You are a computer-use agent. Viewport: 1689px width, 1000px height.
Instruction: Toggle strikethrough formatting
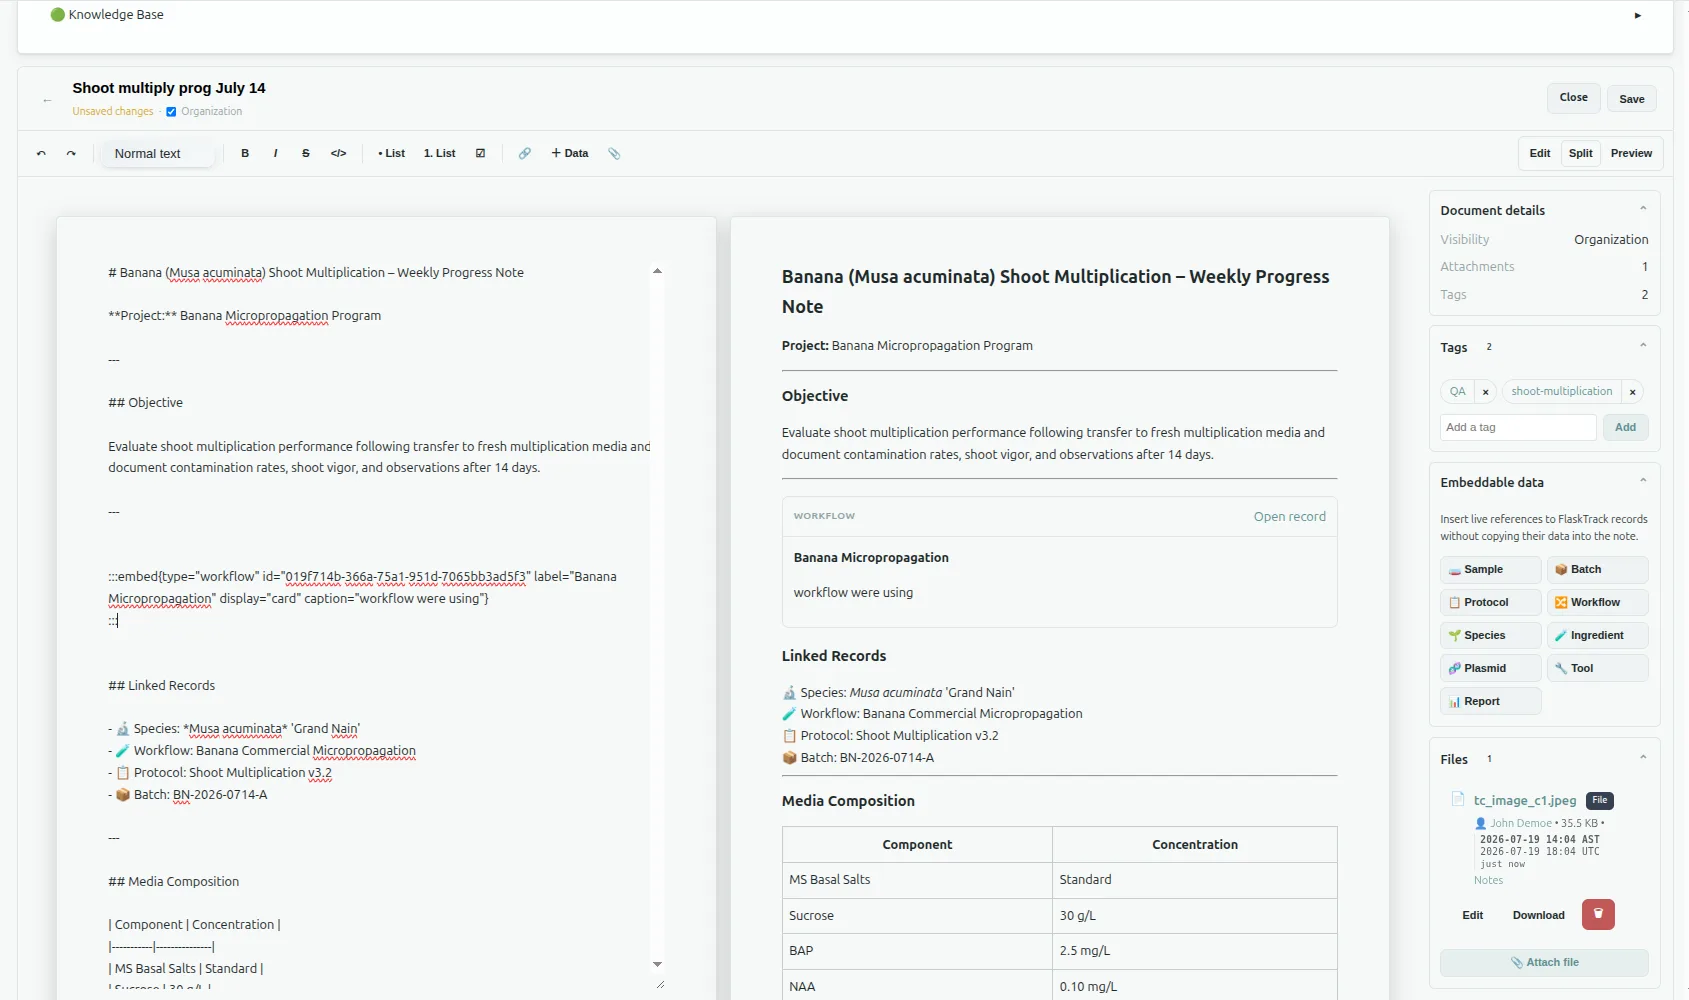tap(306, 154)
